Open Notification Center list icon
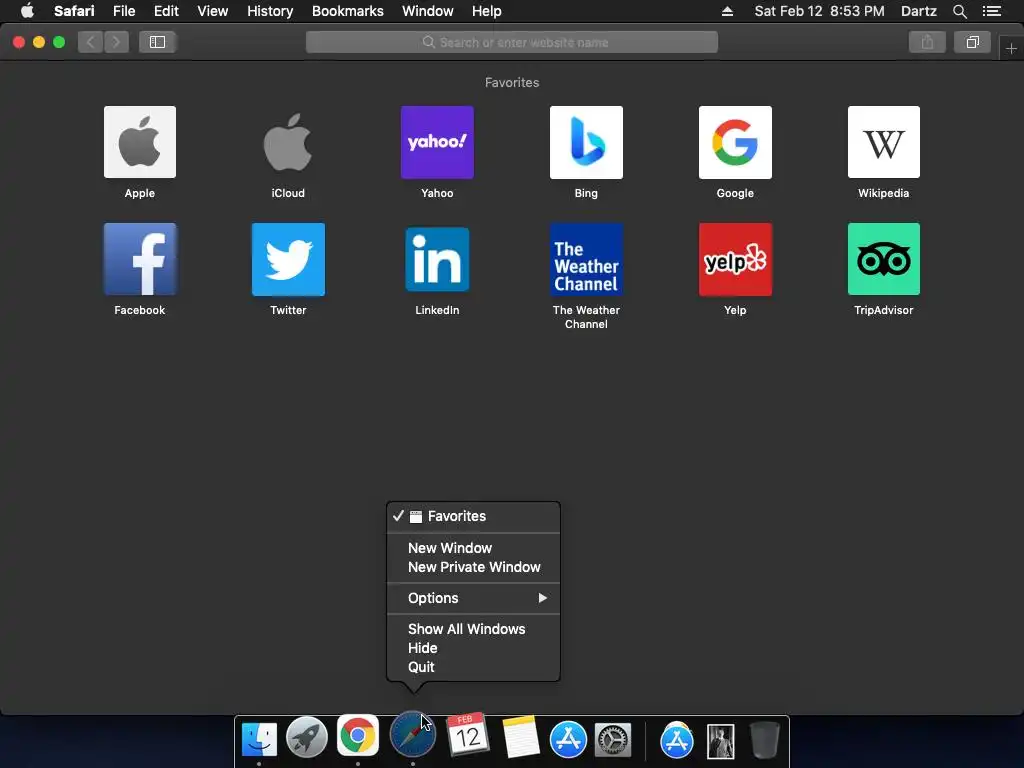The height and width of the screenshot is (768, 1024). (991, 11)
